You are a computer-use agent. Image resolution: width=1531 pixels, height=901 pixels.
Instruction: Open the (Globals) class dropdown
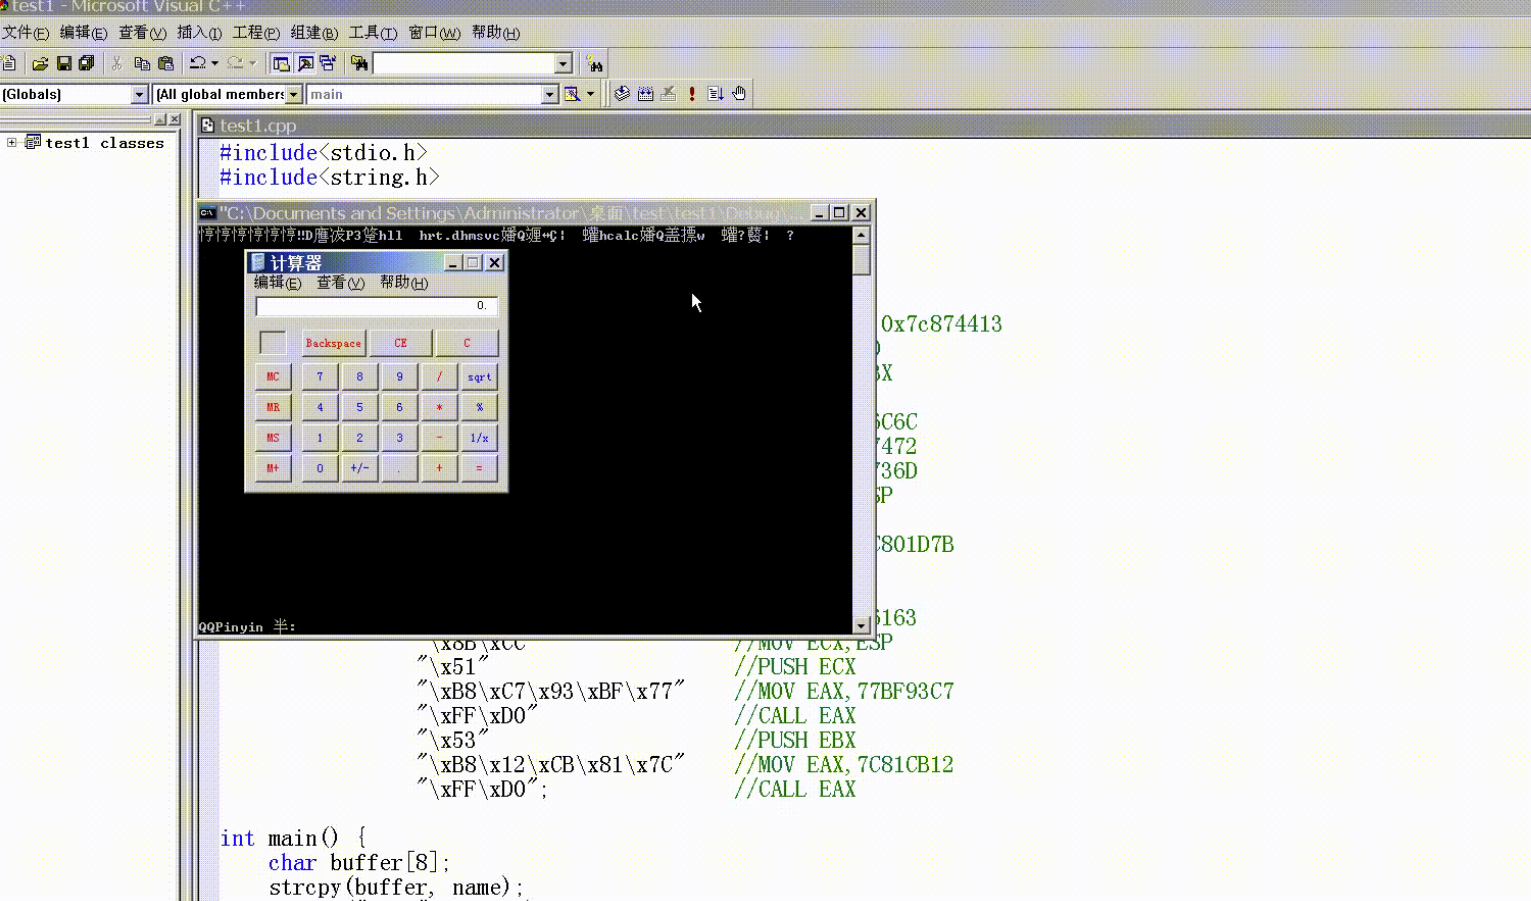[x=139, y=94]
